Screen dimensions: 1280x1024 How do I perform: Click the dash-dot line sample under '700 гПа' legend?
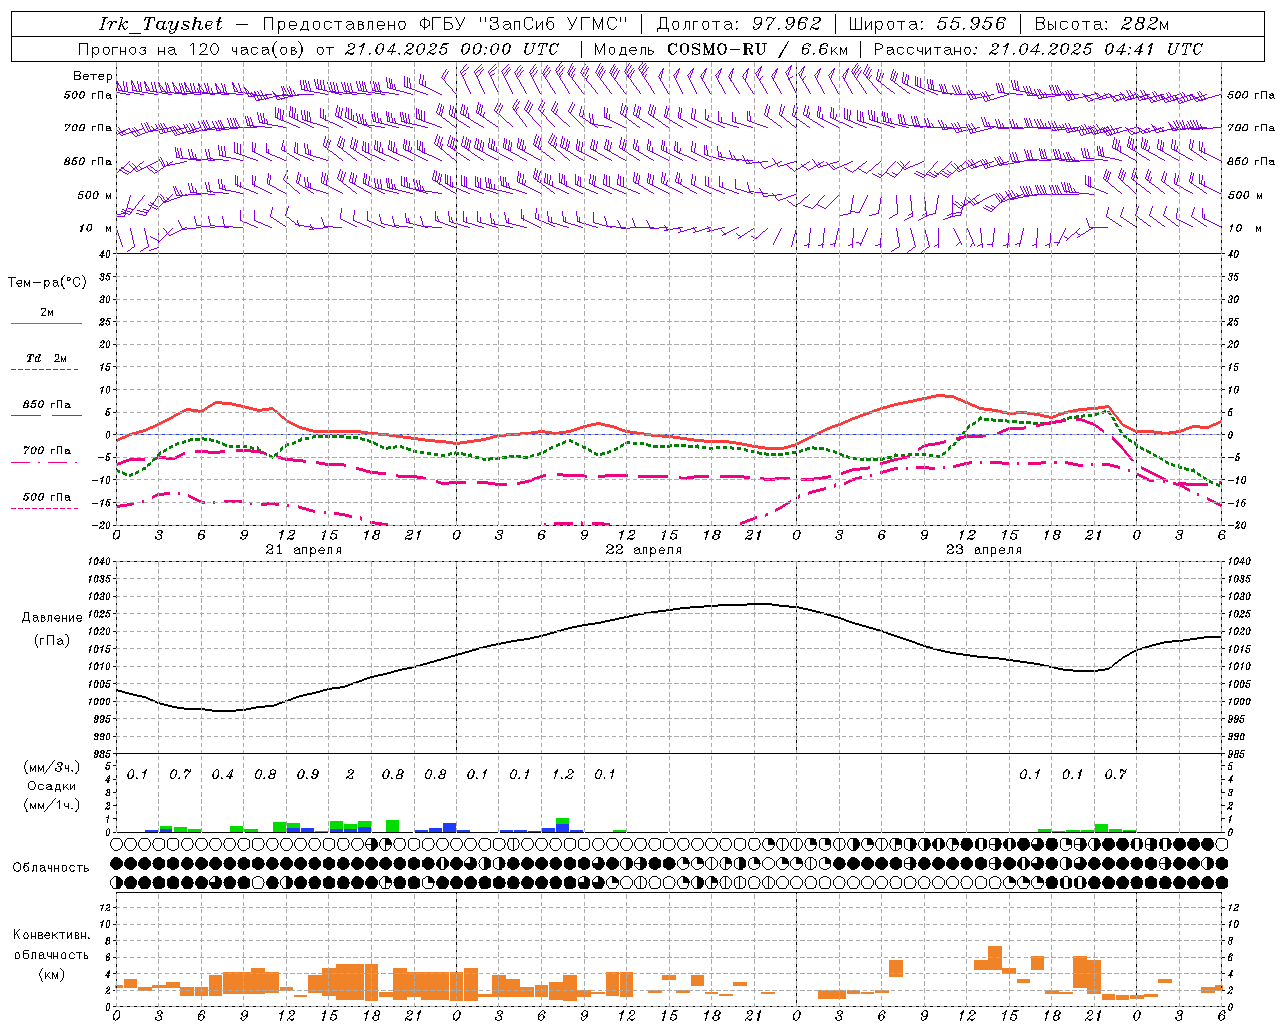pyautogui.click(x=47, y=462)
